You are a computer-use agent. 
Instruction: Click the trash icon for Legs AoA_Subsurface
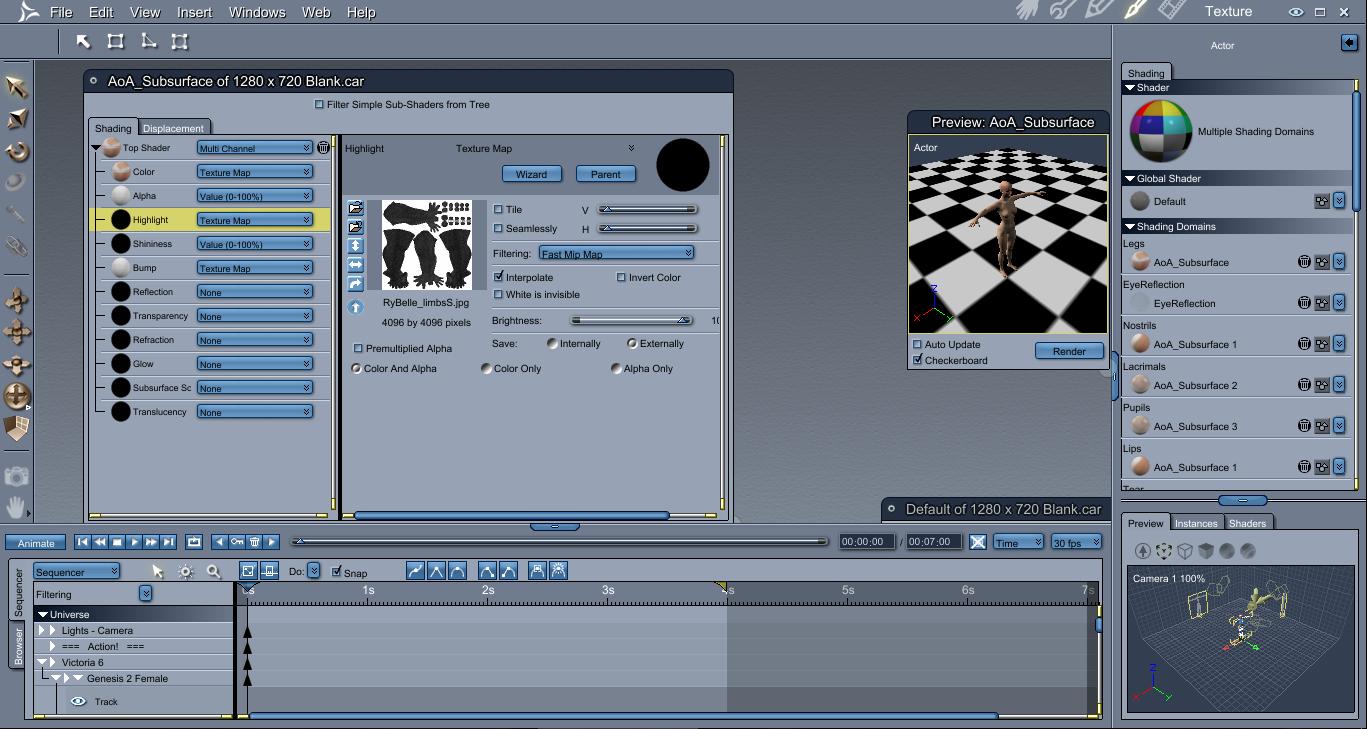pos(1304,262)
